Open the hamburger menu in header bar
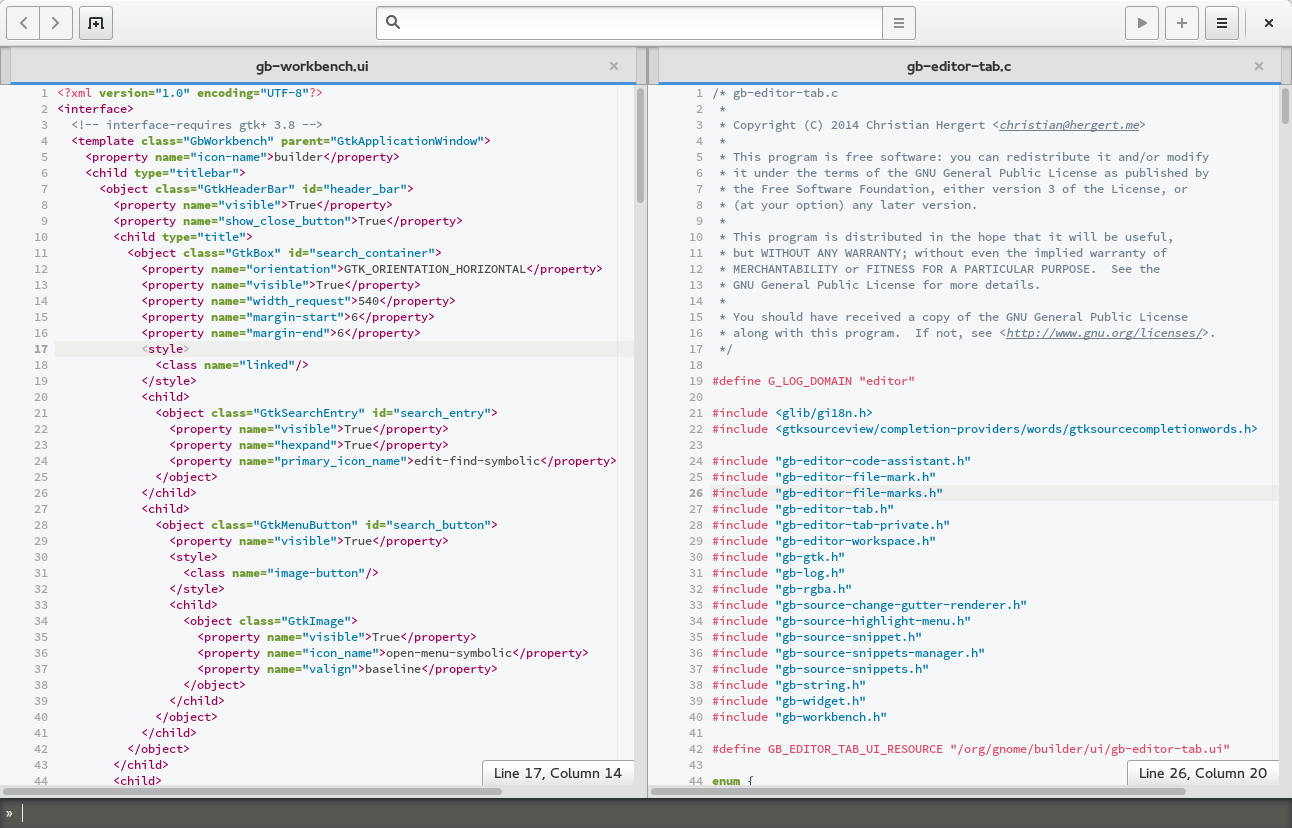This screenshot has height=828, width=1292. (1222, 23)
